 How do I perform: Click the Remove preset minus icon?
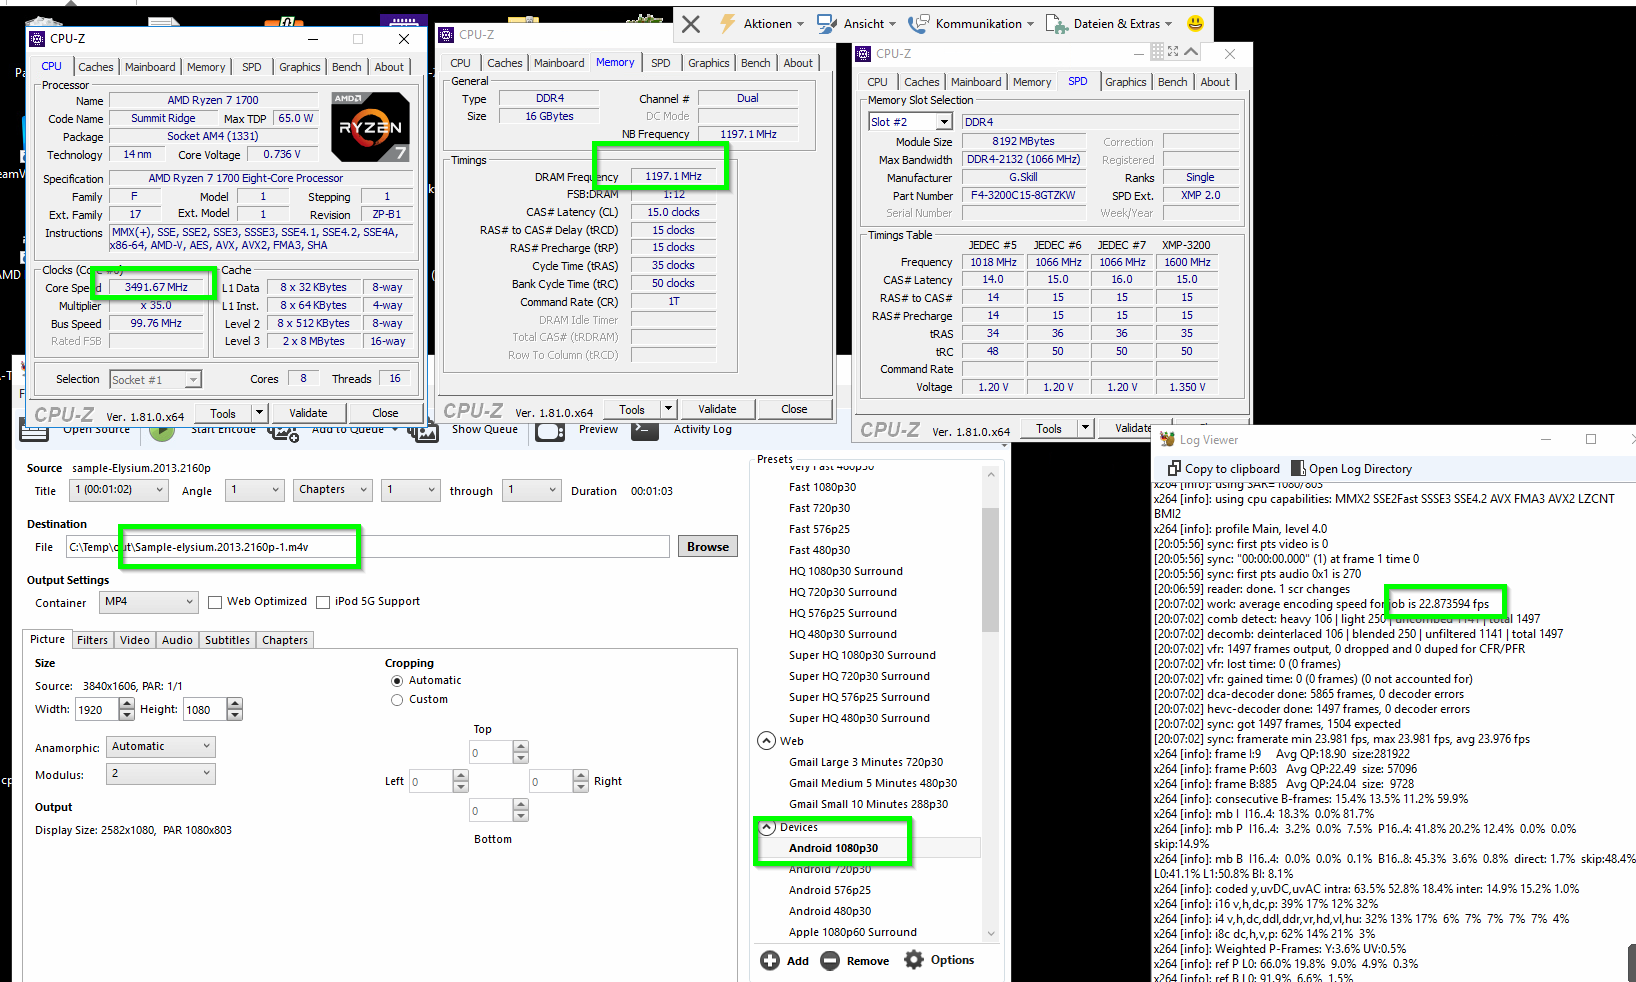pos(830,960)
